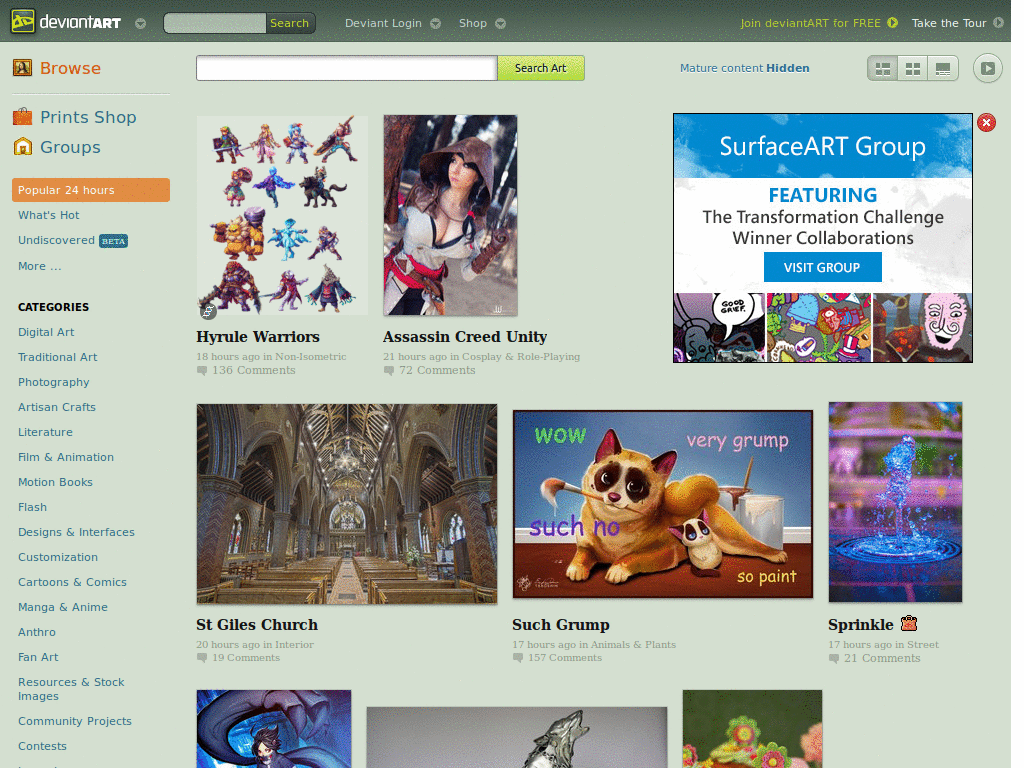1024x768 pixels.
Task: Open the Shop menu
Action: coord(473,23)
